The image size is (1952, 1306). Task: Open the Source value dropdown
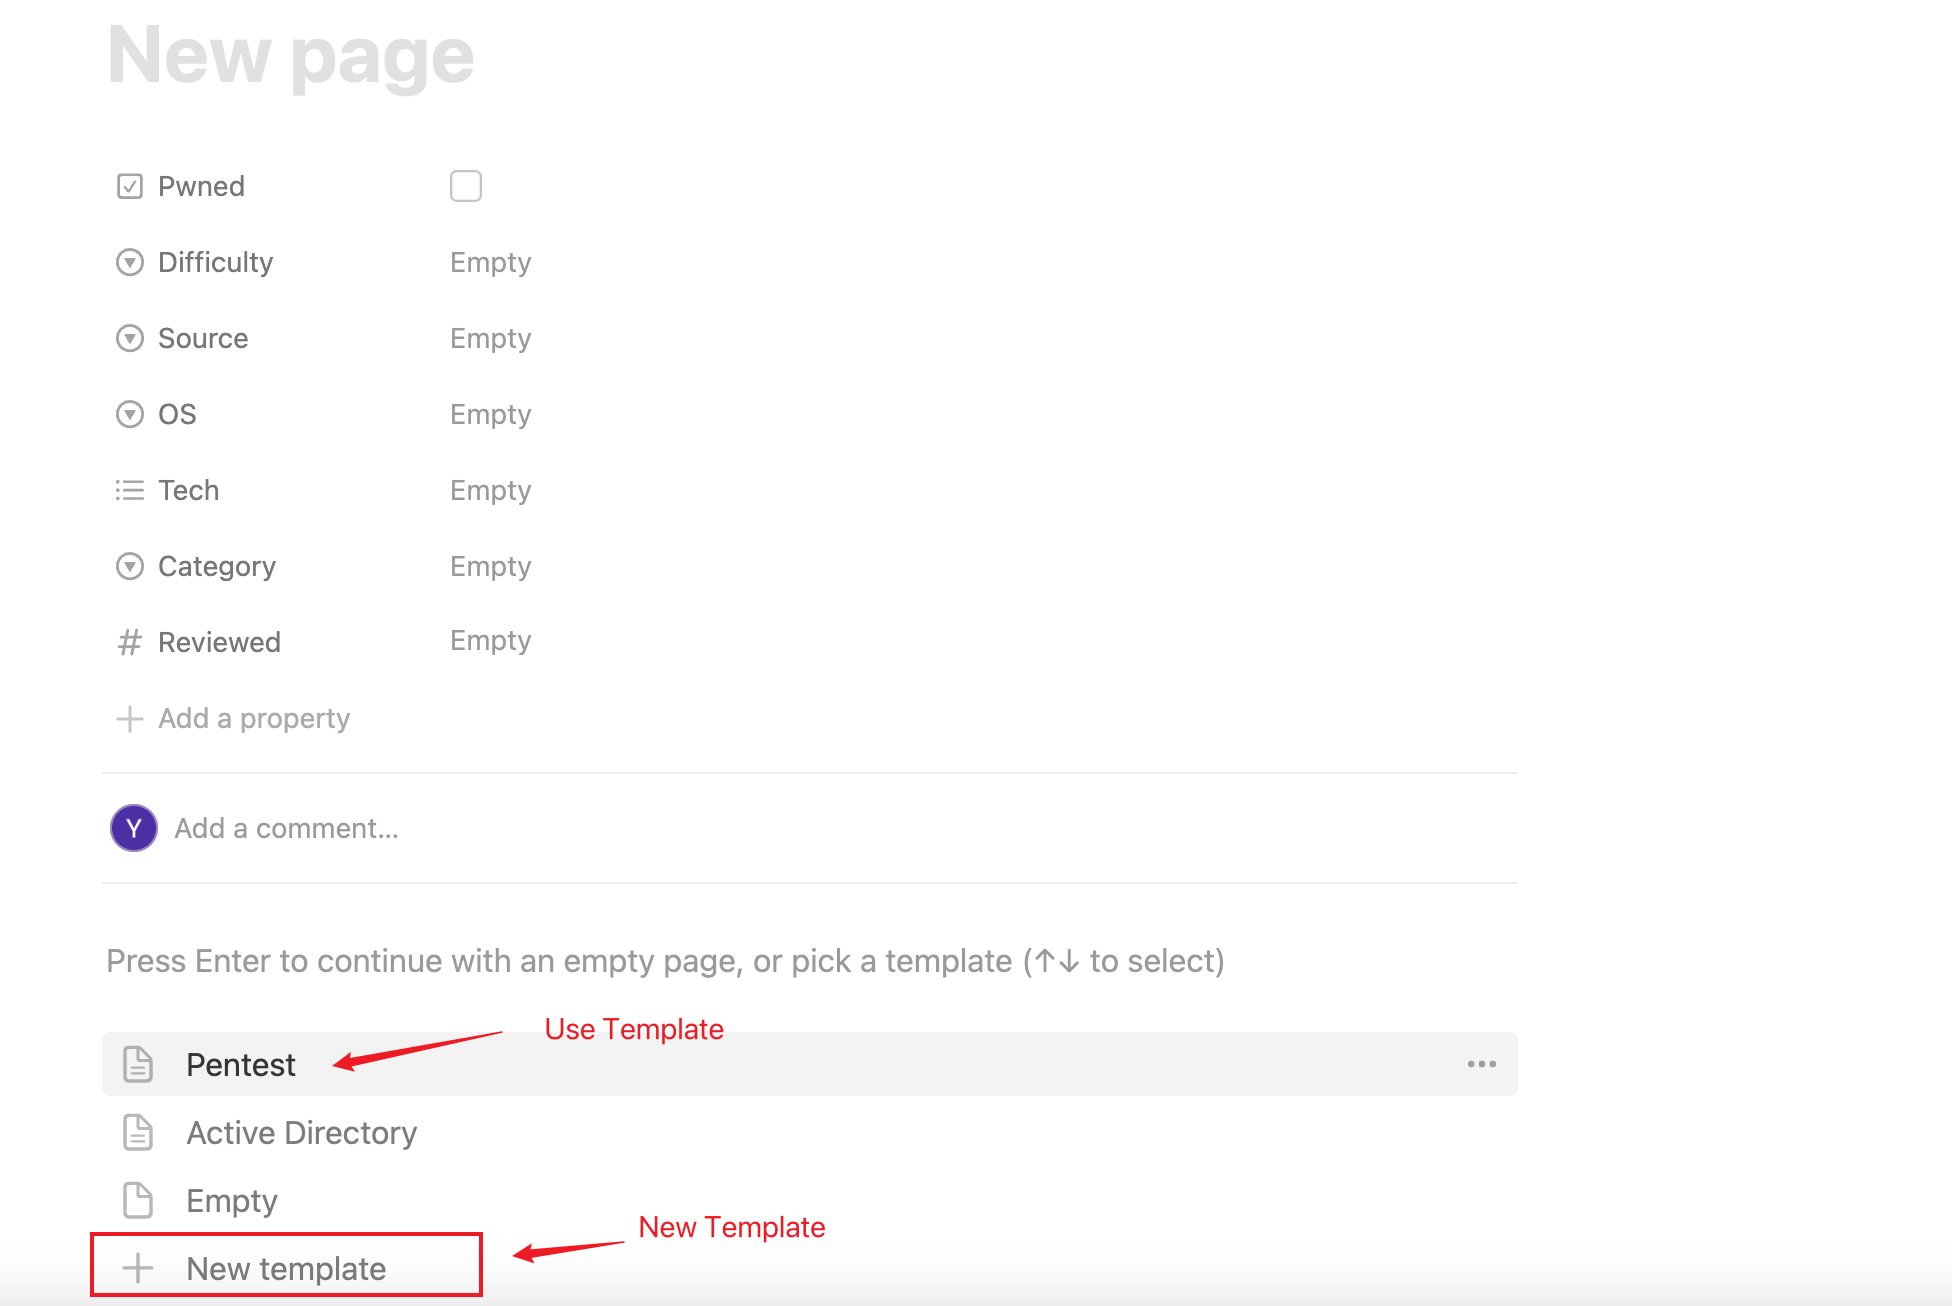[491, 338]
